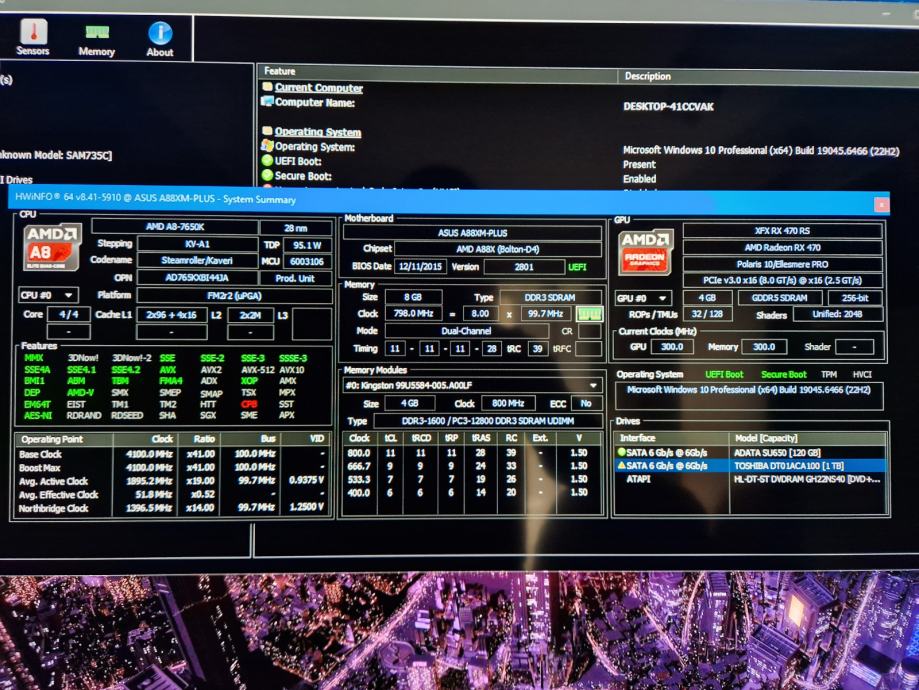Click the PCIe v3.0 x16 link field

782,280
